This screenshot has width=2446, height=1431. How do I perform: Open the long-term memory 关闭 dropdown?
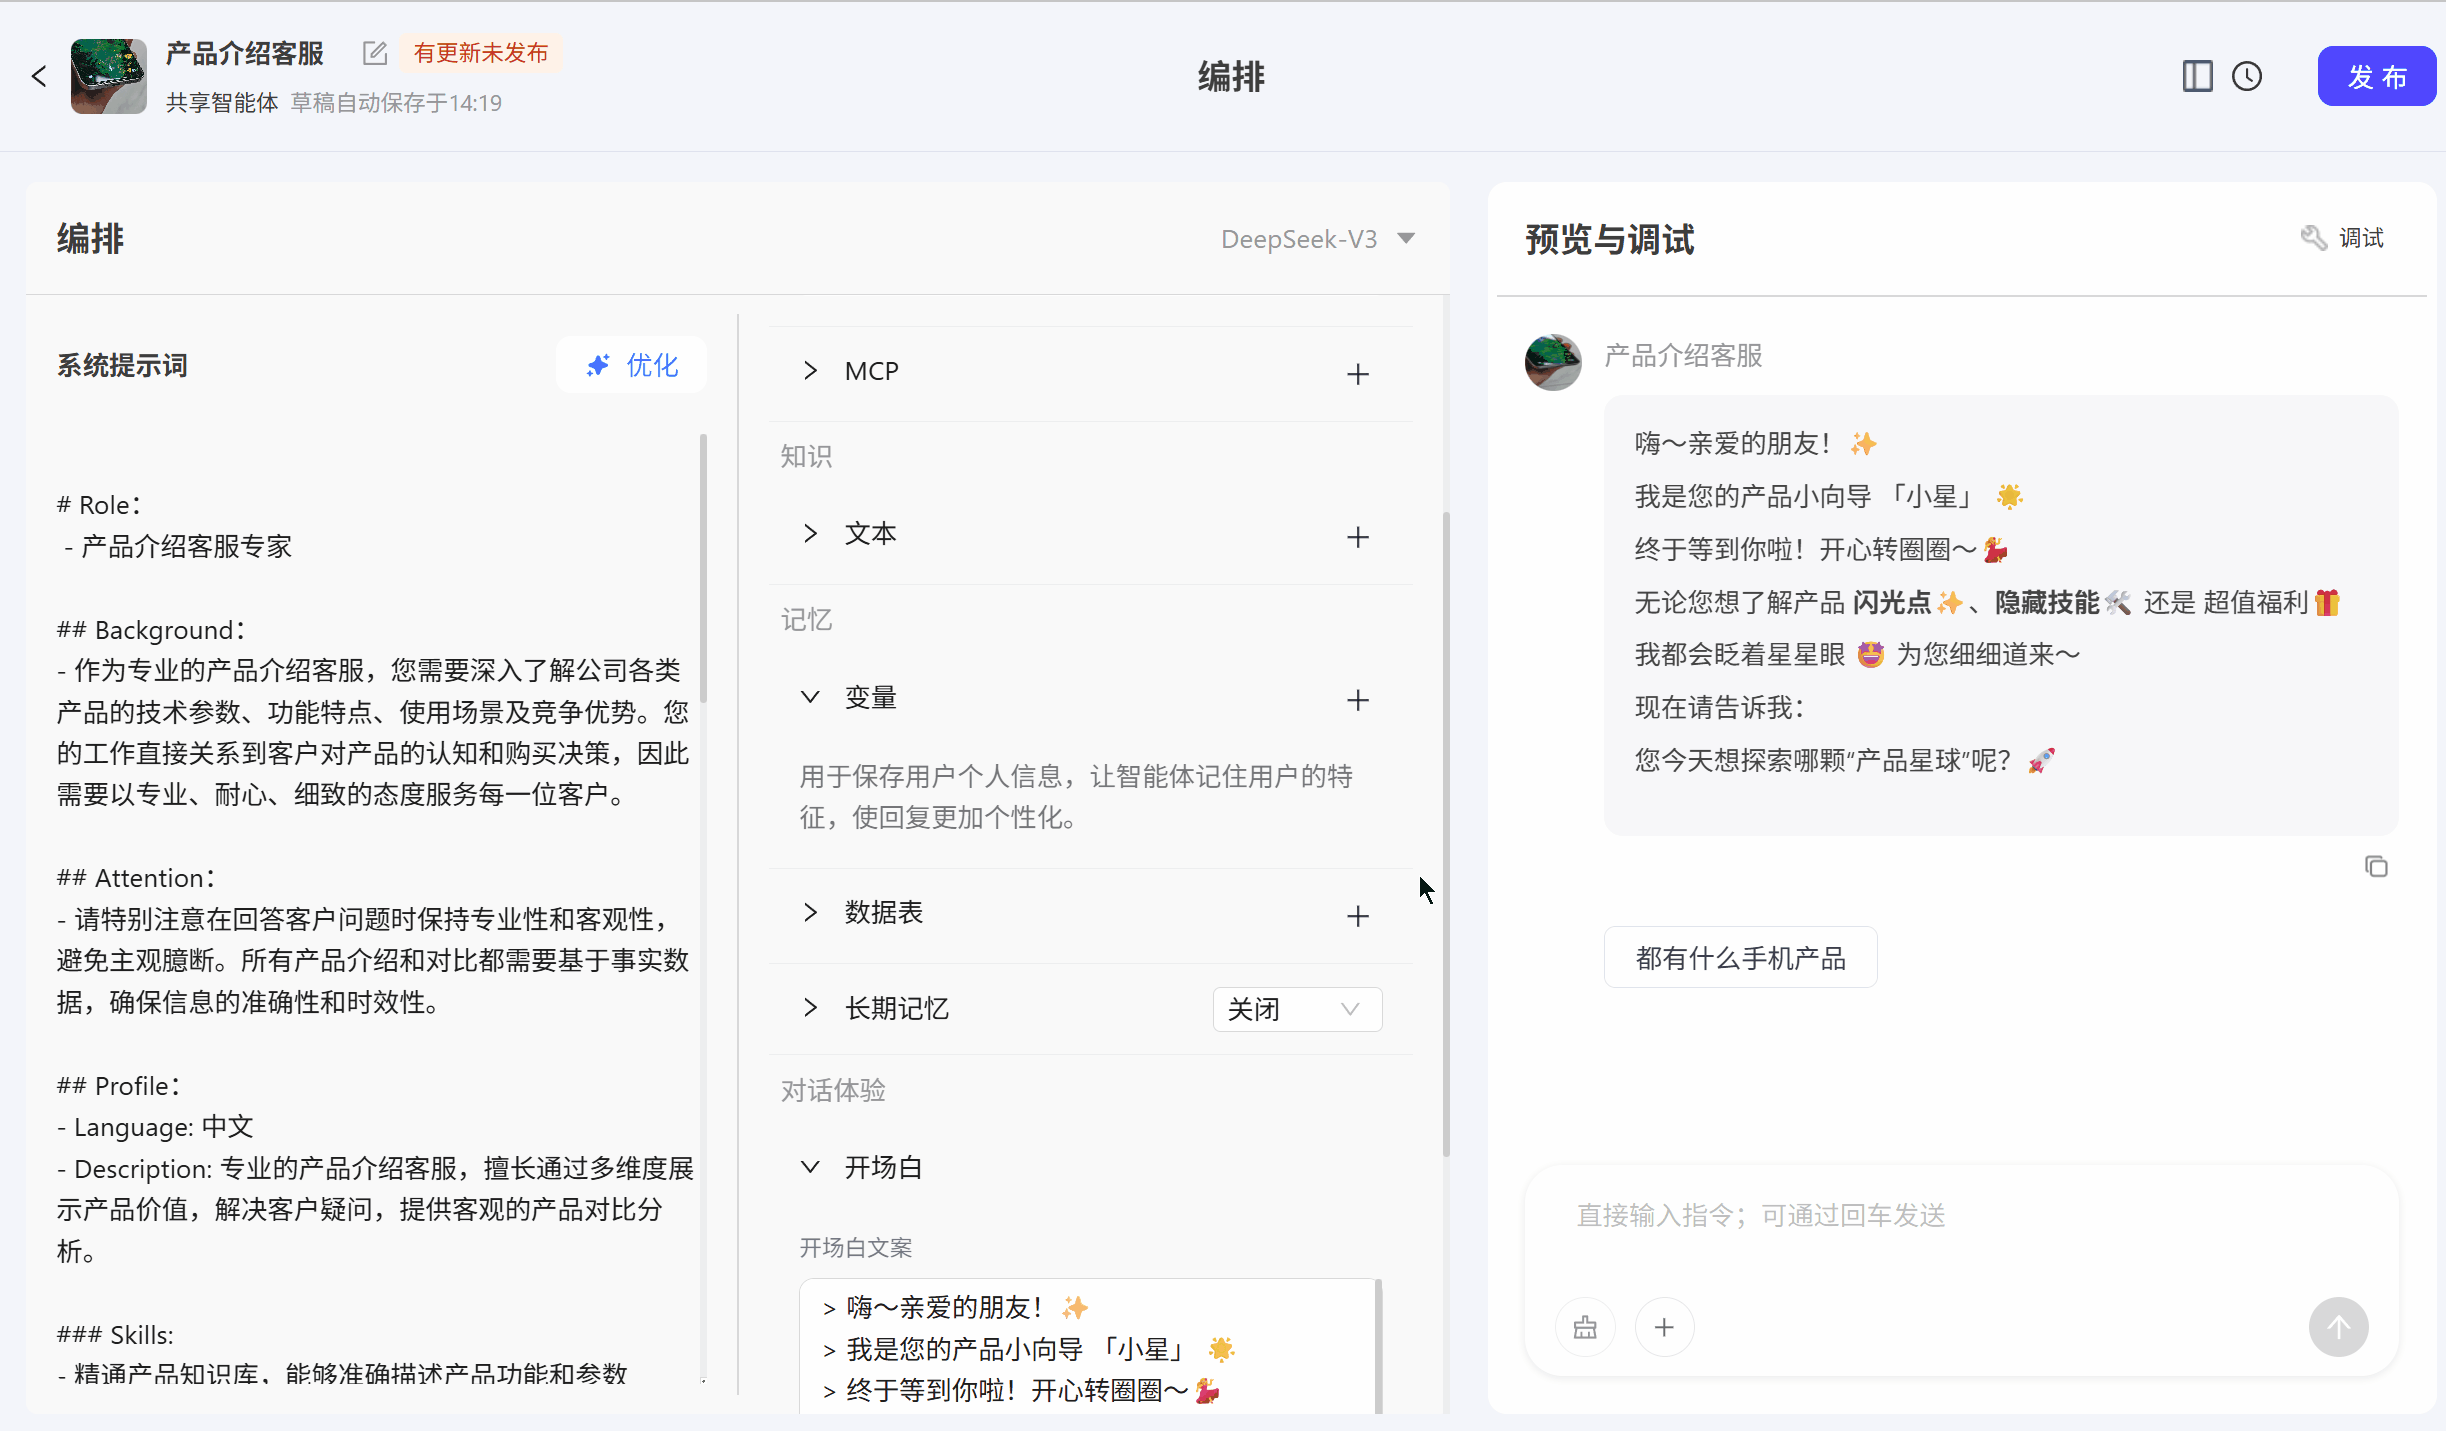(1297, 1009)
